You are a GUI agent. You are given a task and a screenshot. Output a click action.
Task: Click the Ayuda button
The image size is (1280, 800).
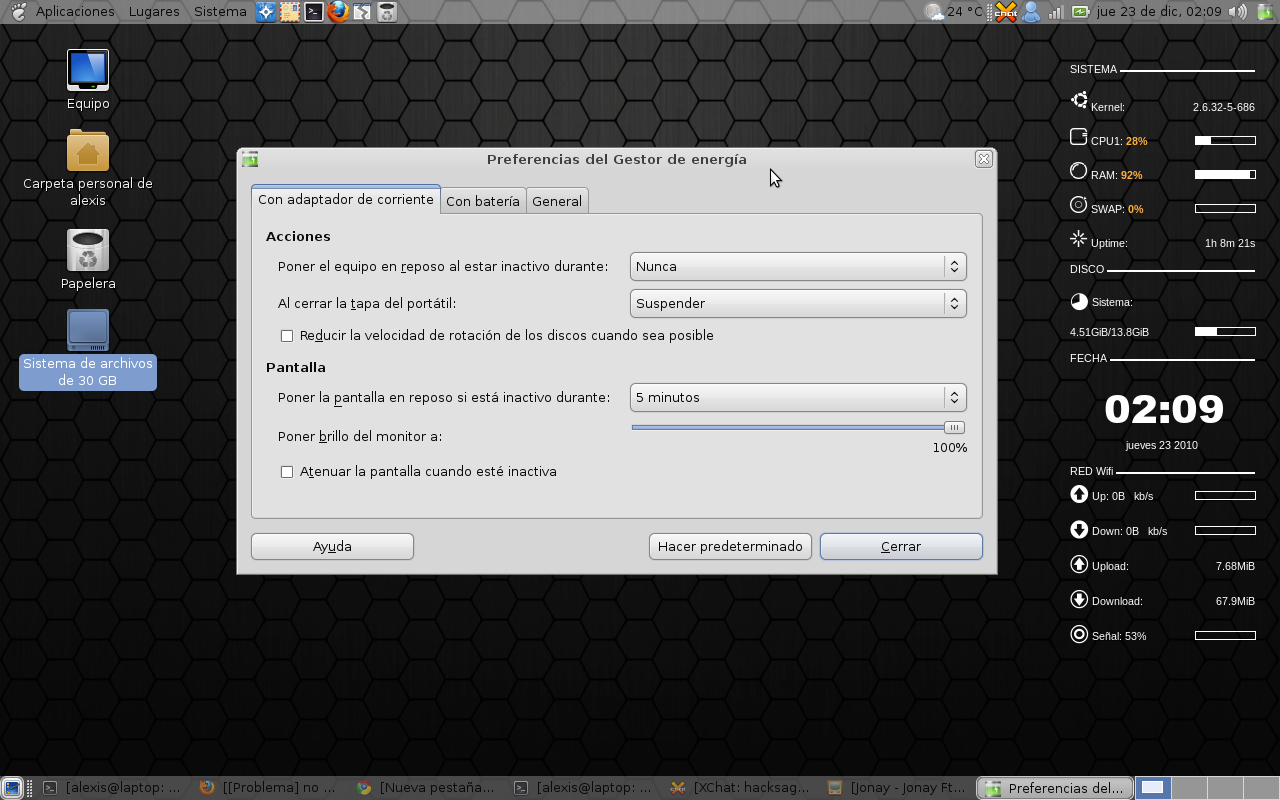point(332,546)
